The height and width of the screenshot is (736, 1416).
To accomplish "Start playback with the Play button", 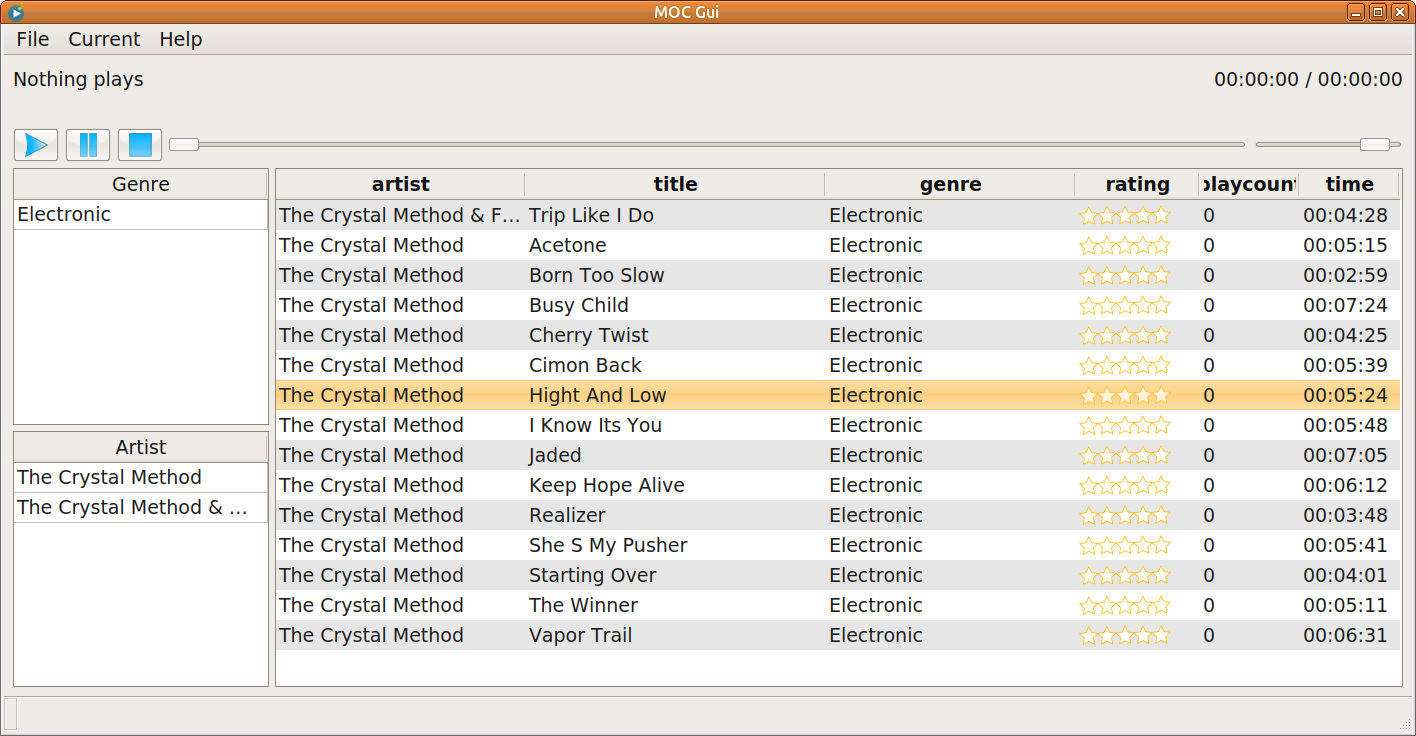I will coord(36,145).
